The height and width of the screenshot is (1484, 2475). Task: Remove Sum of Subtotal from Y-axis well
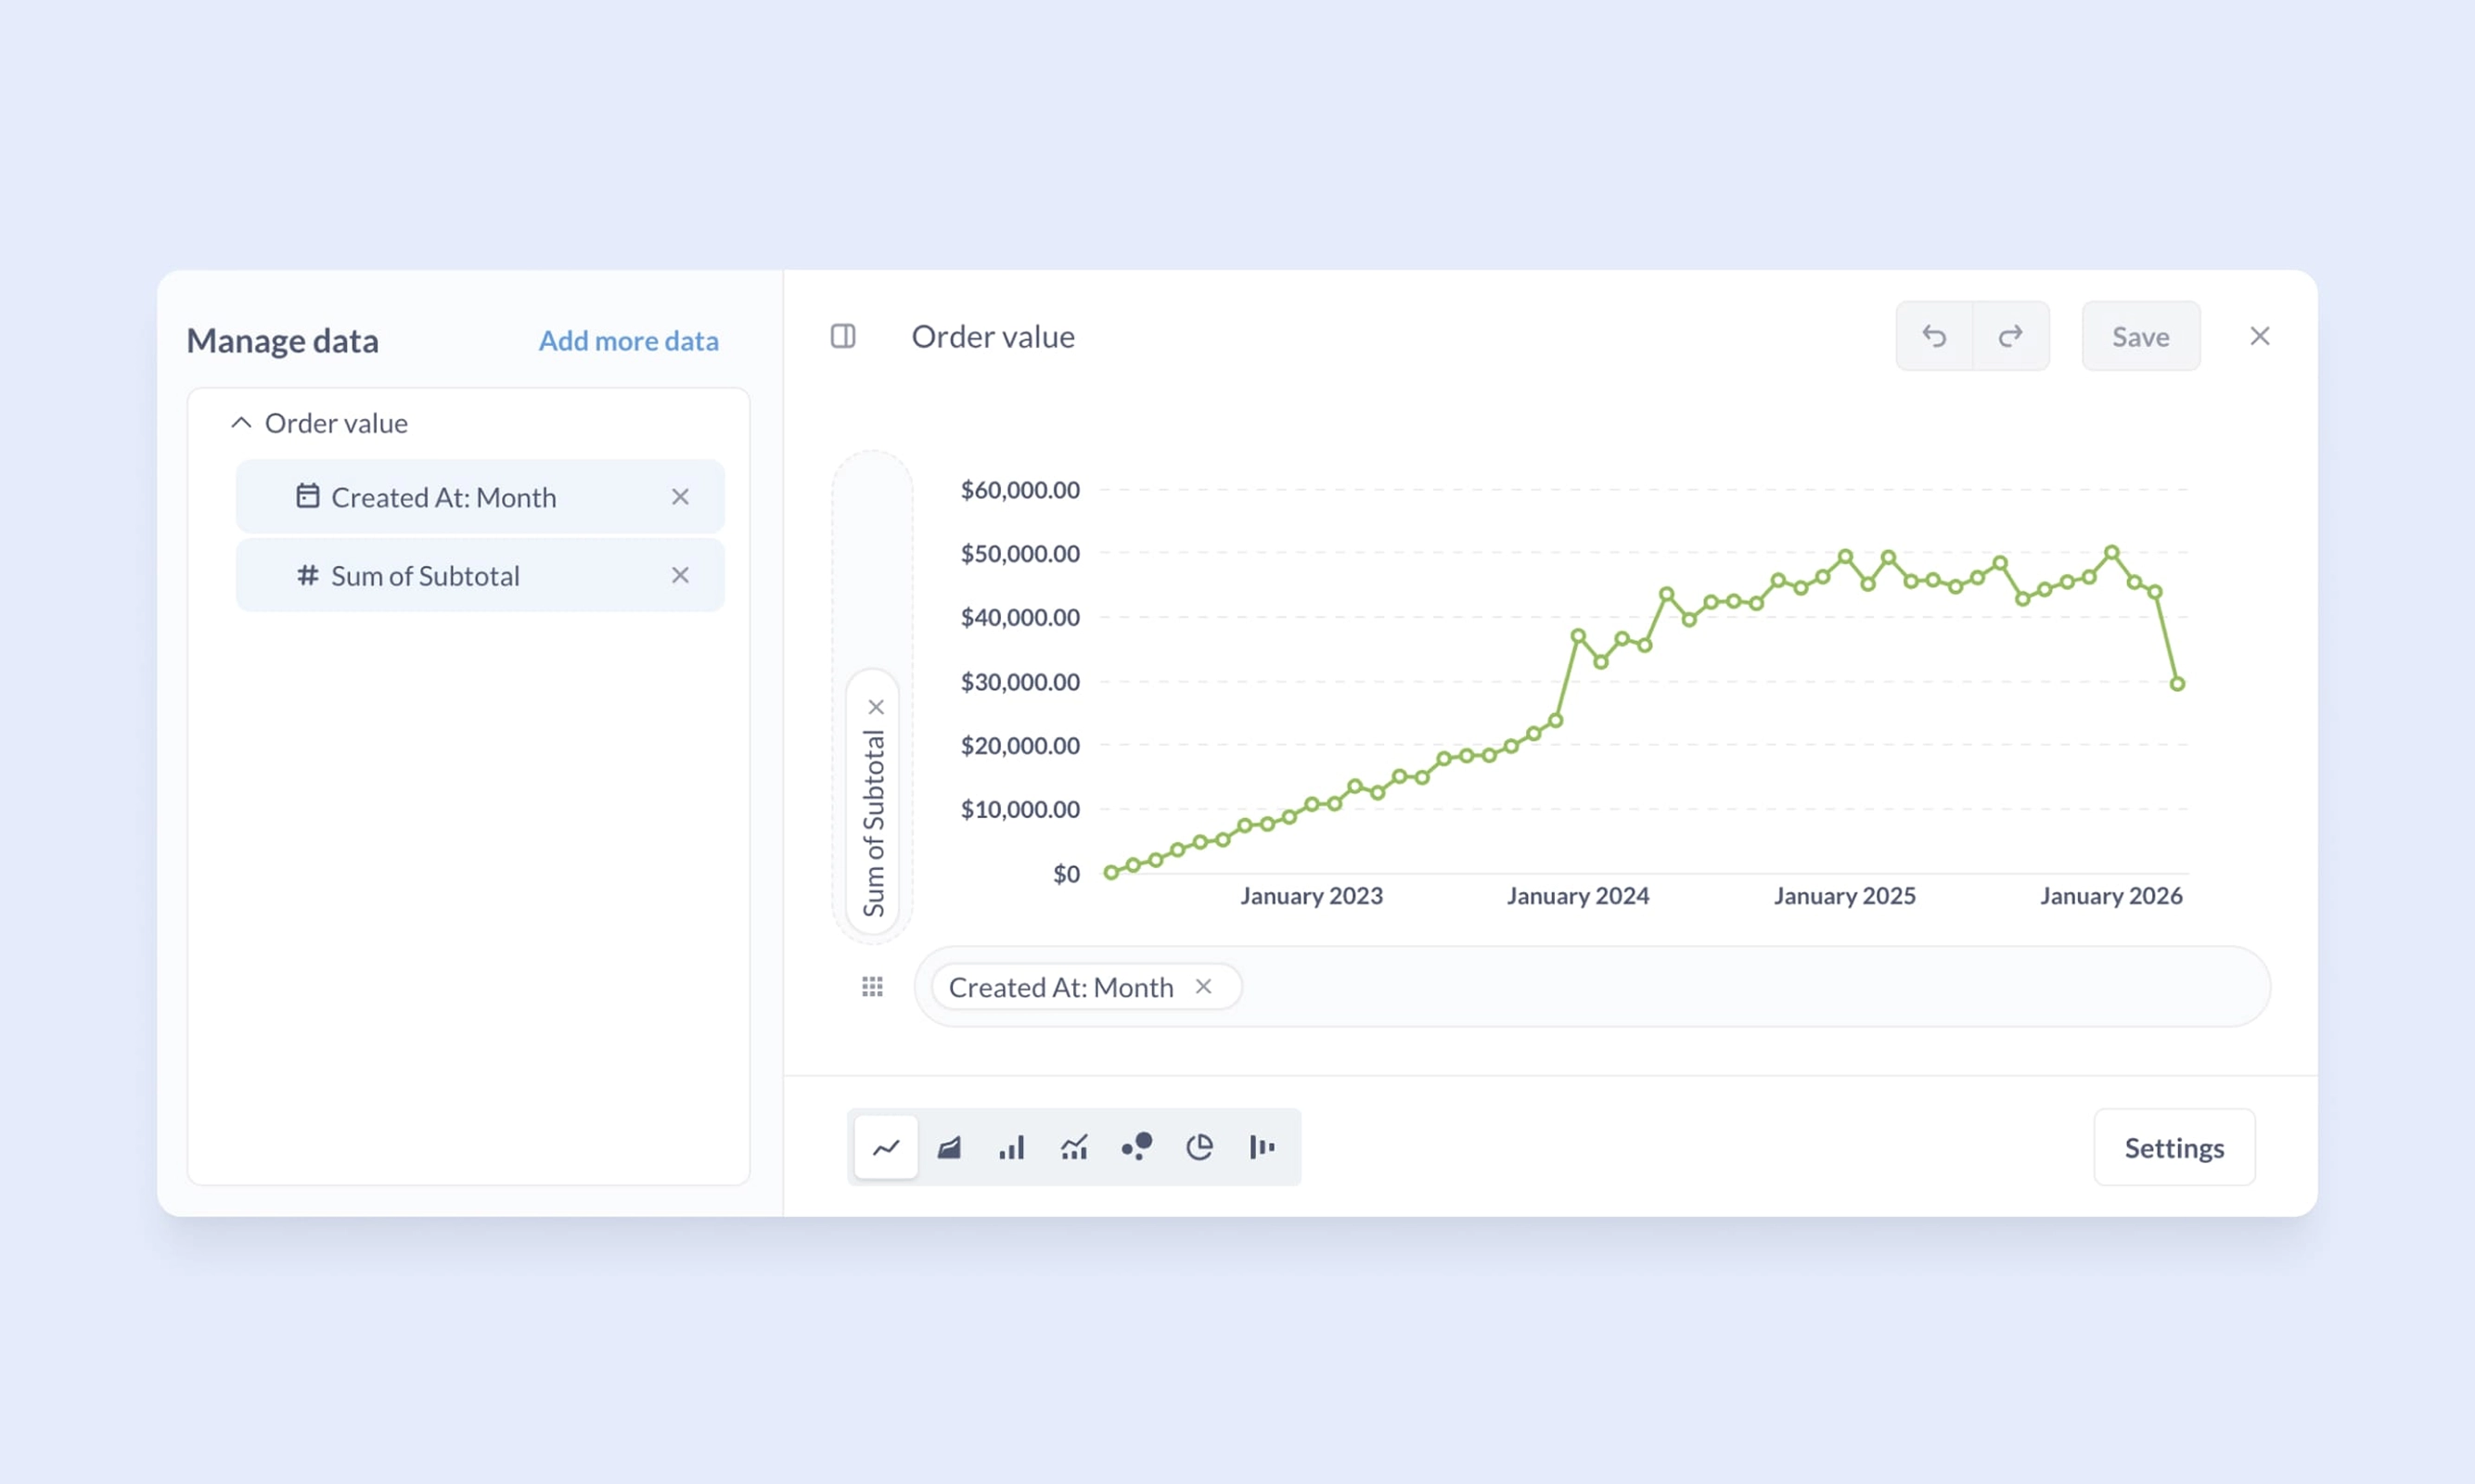(876, 707)
